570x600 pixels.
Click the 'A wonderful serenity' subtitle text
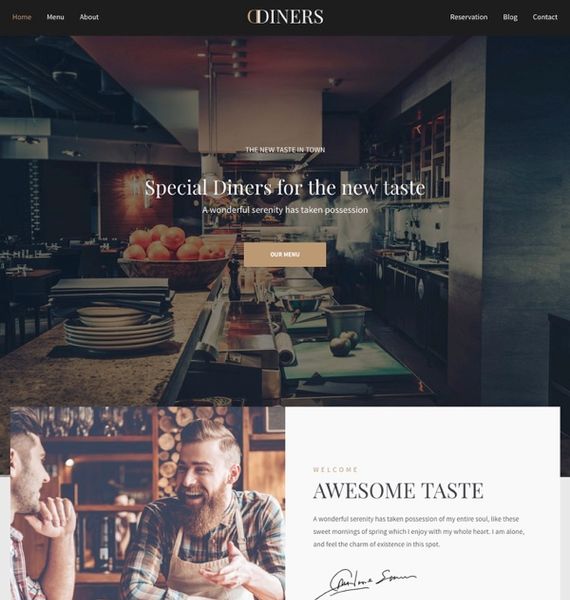pos(285,210)
